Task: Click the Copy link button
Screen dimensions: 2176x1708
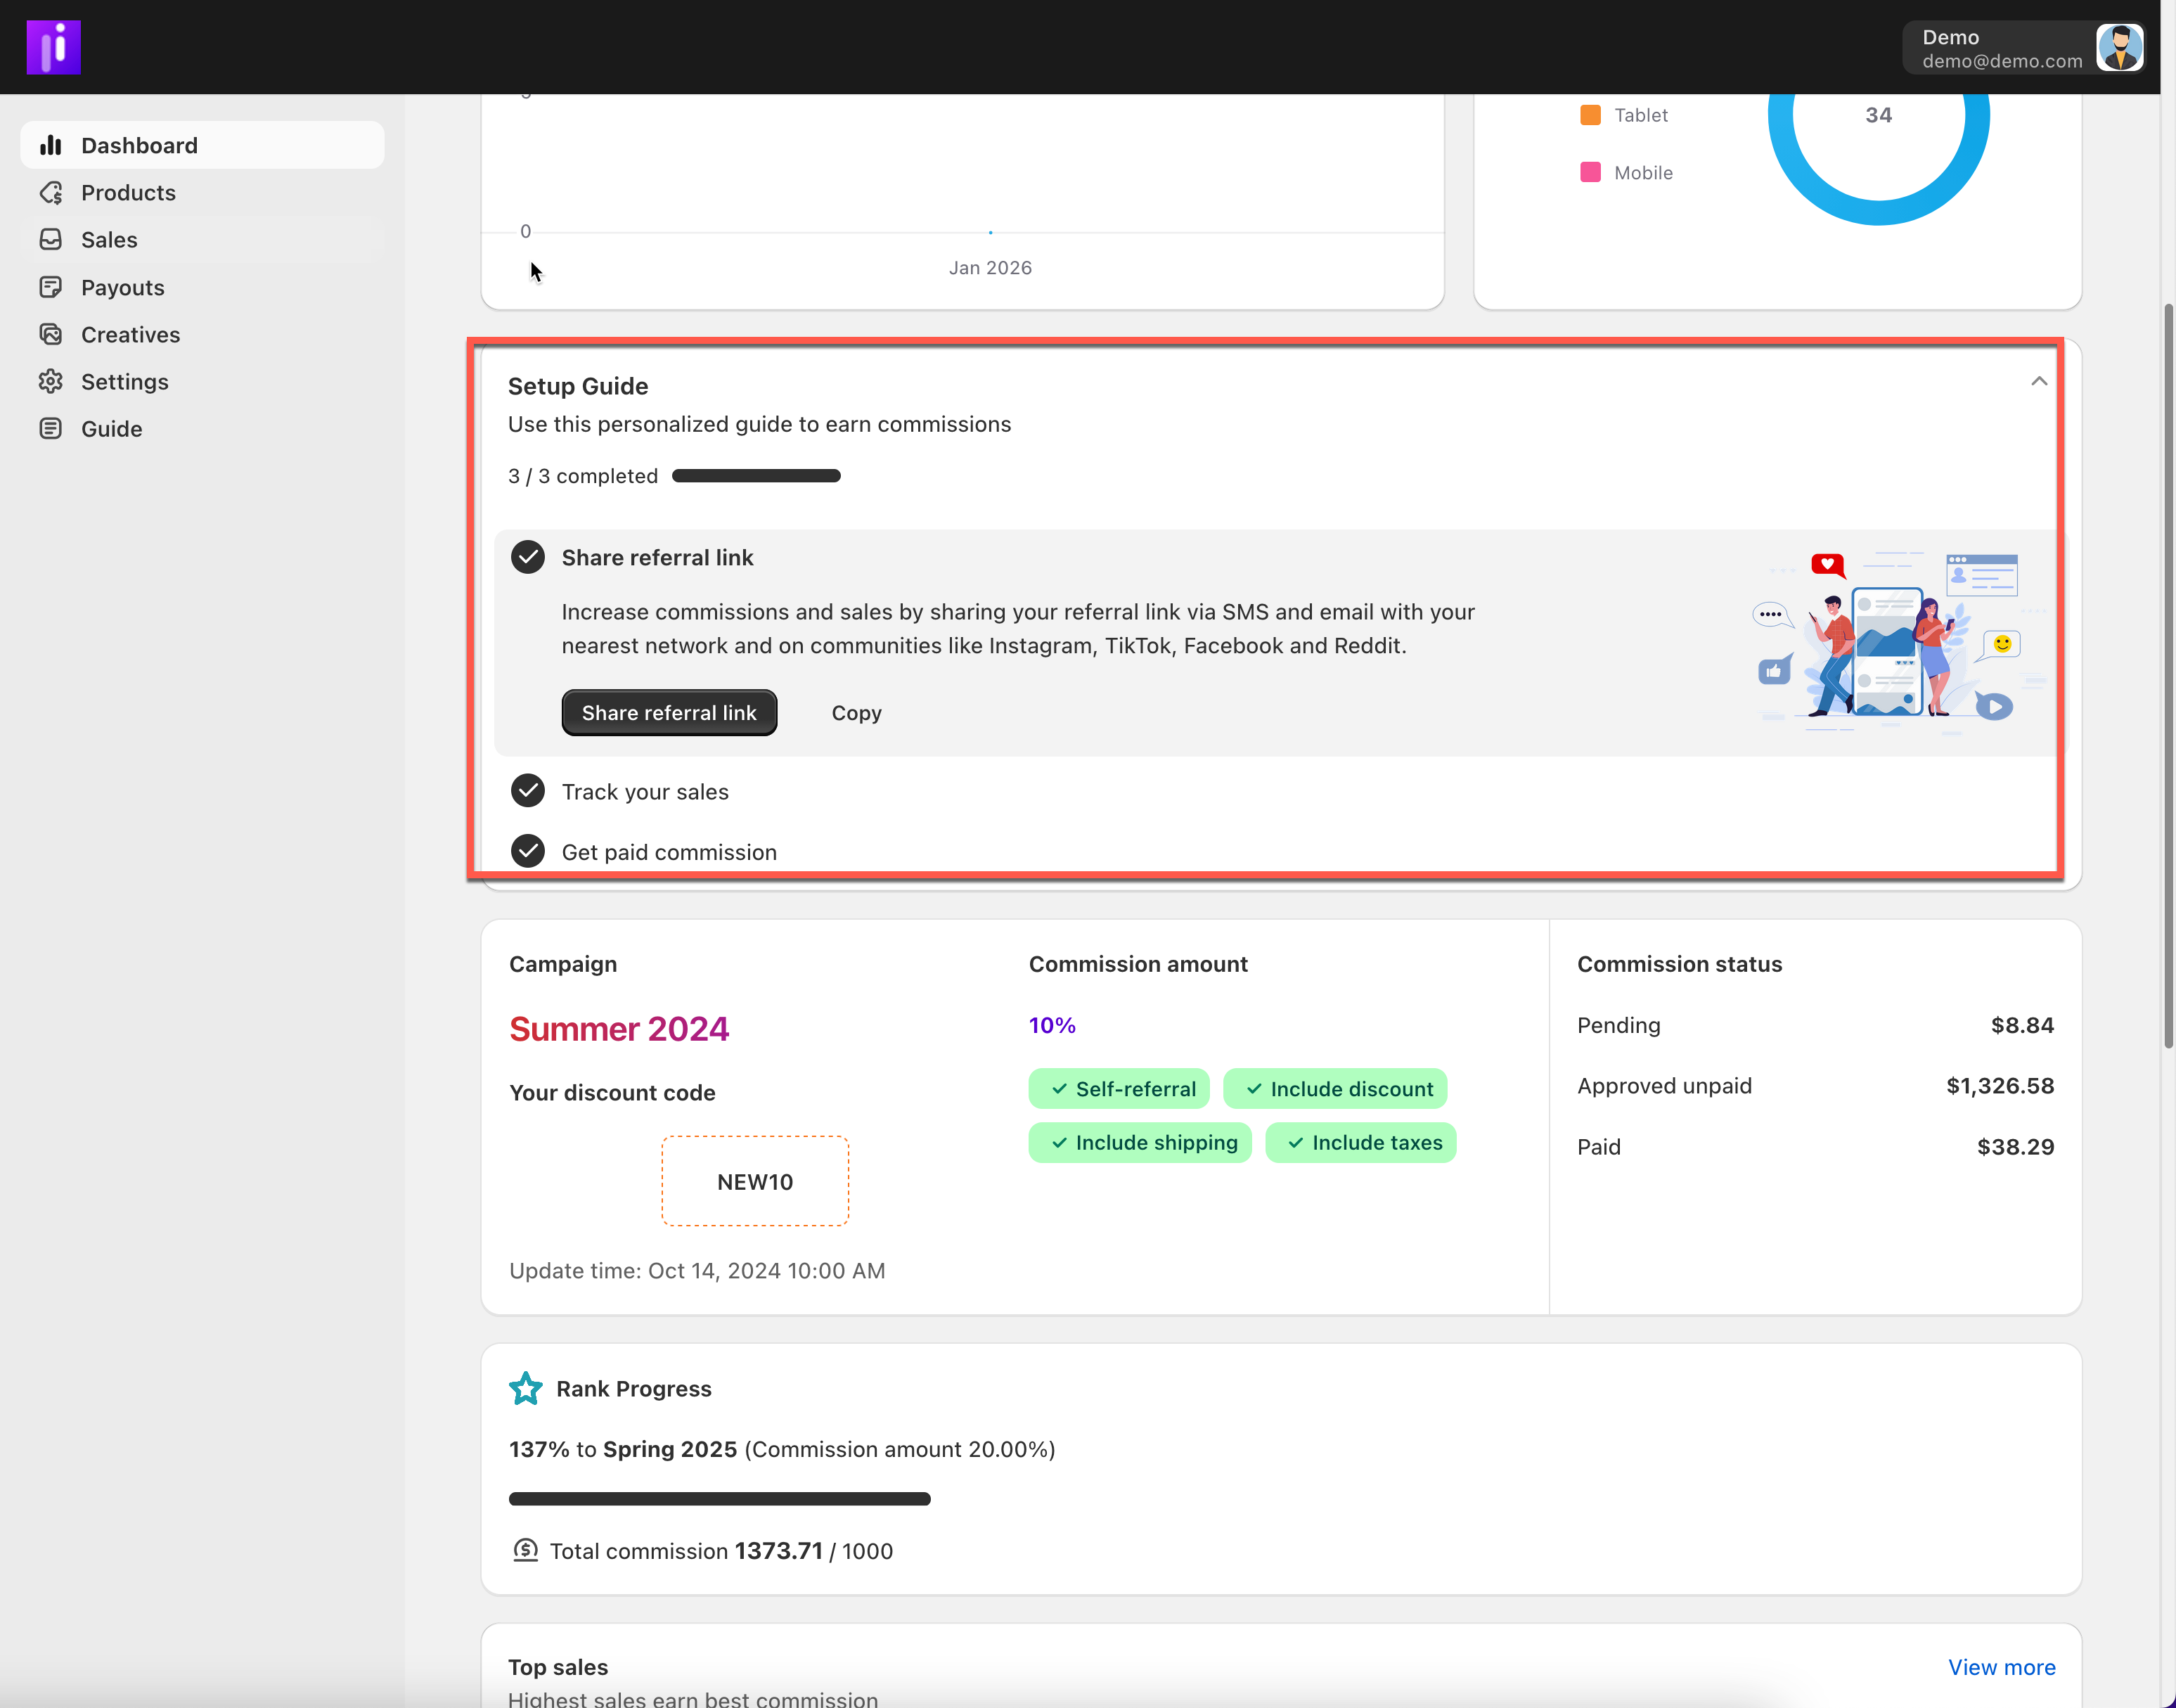Action: 856,713
